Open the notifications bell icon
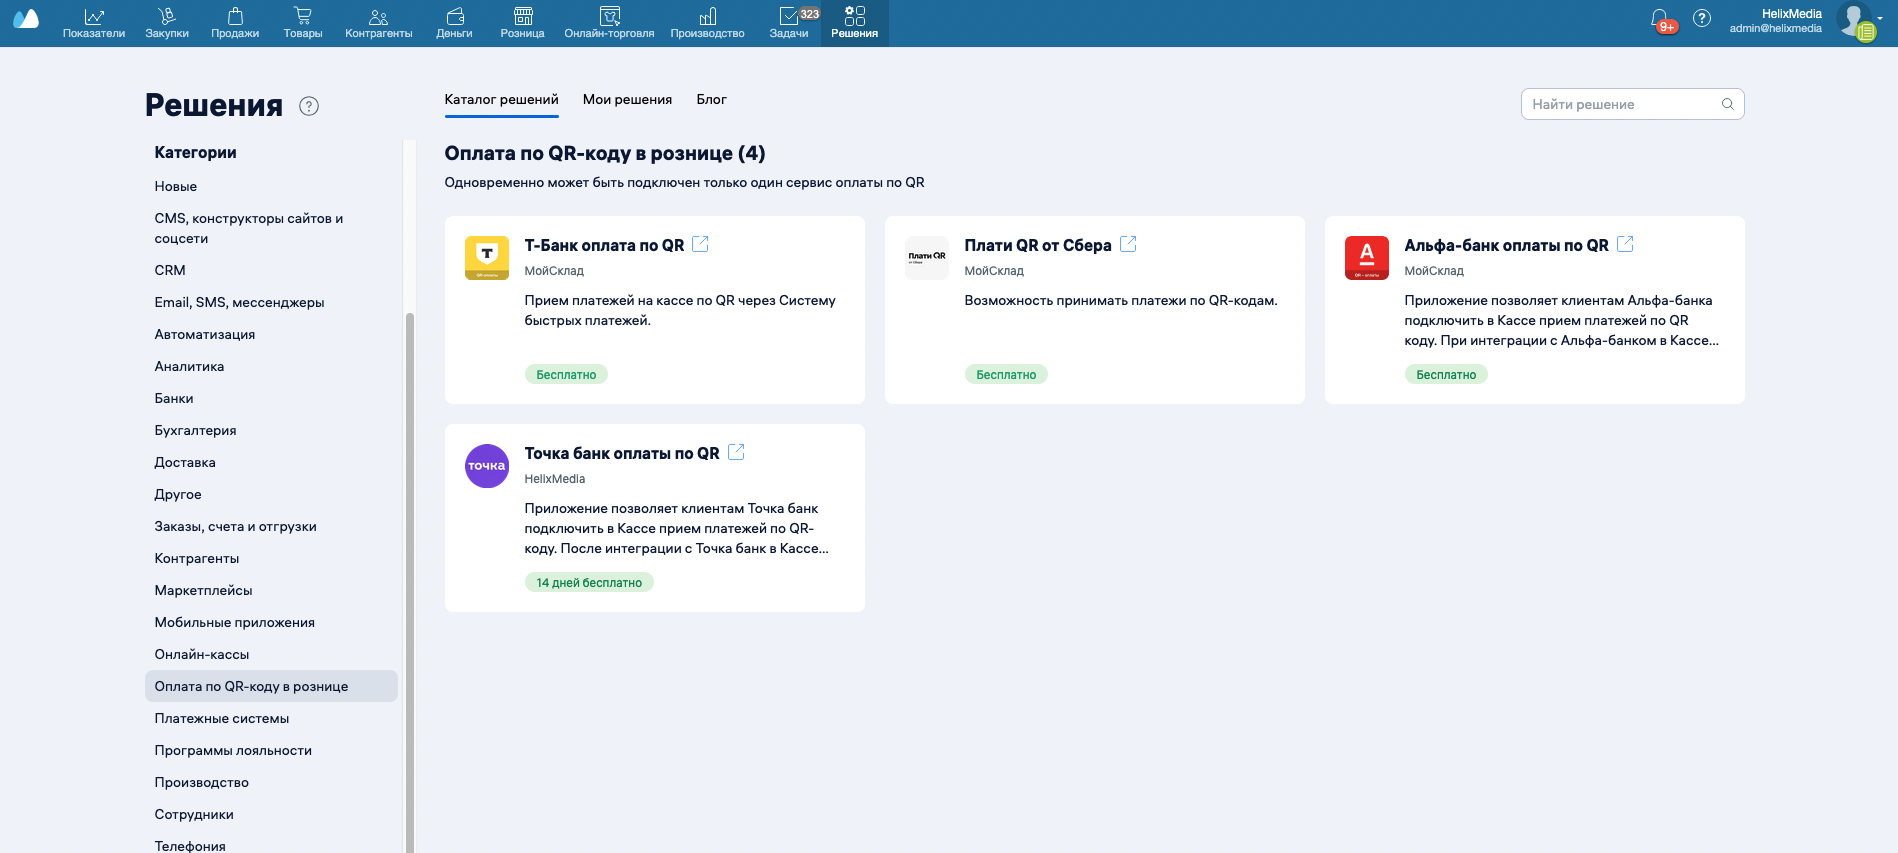Viewport: 1898px width, 853px height. click(x=1660, y=19)
